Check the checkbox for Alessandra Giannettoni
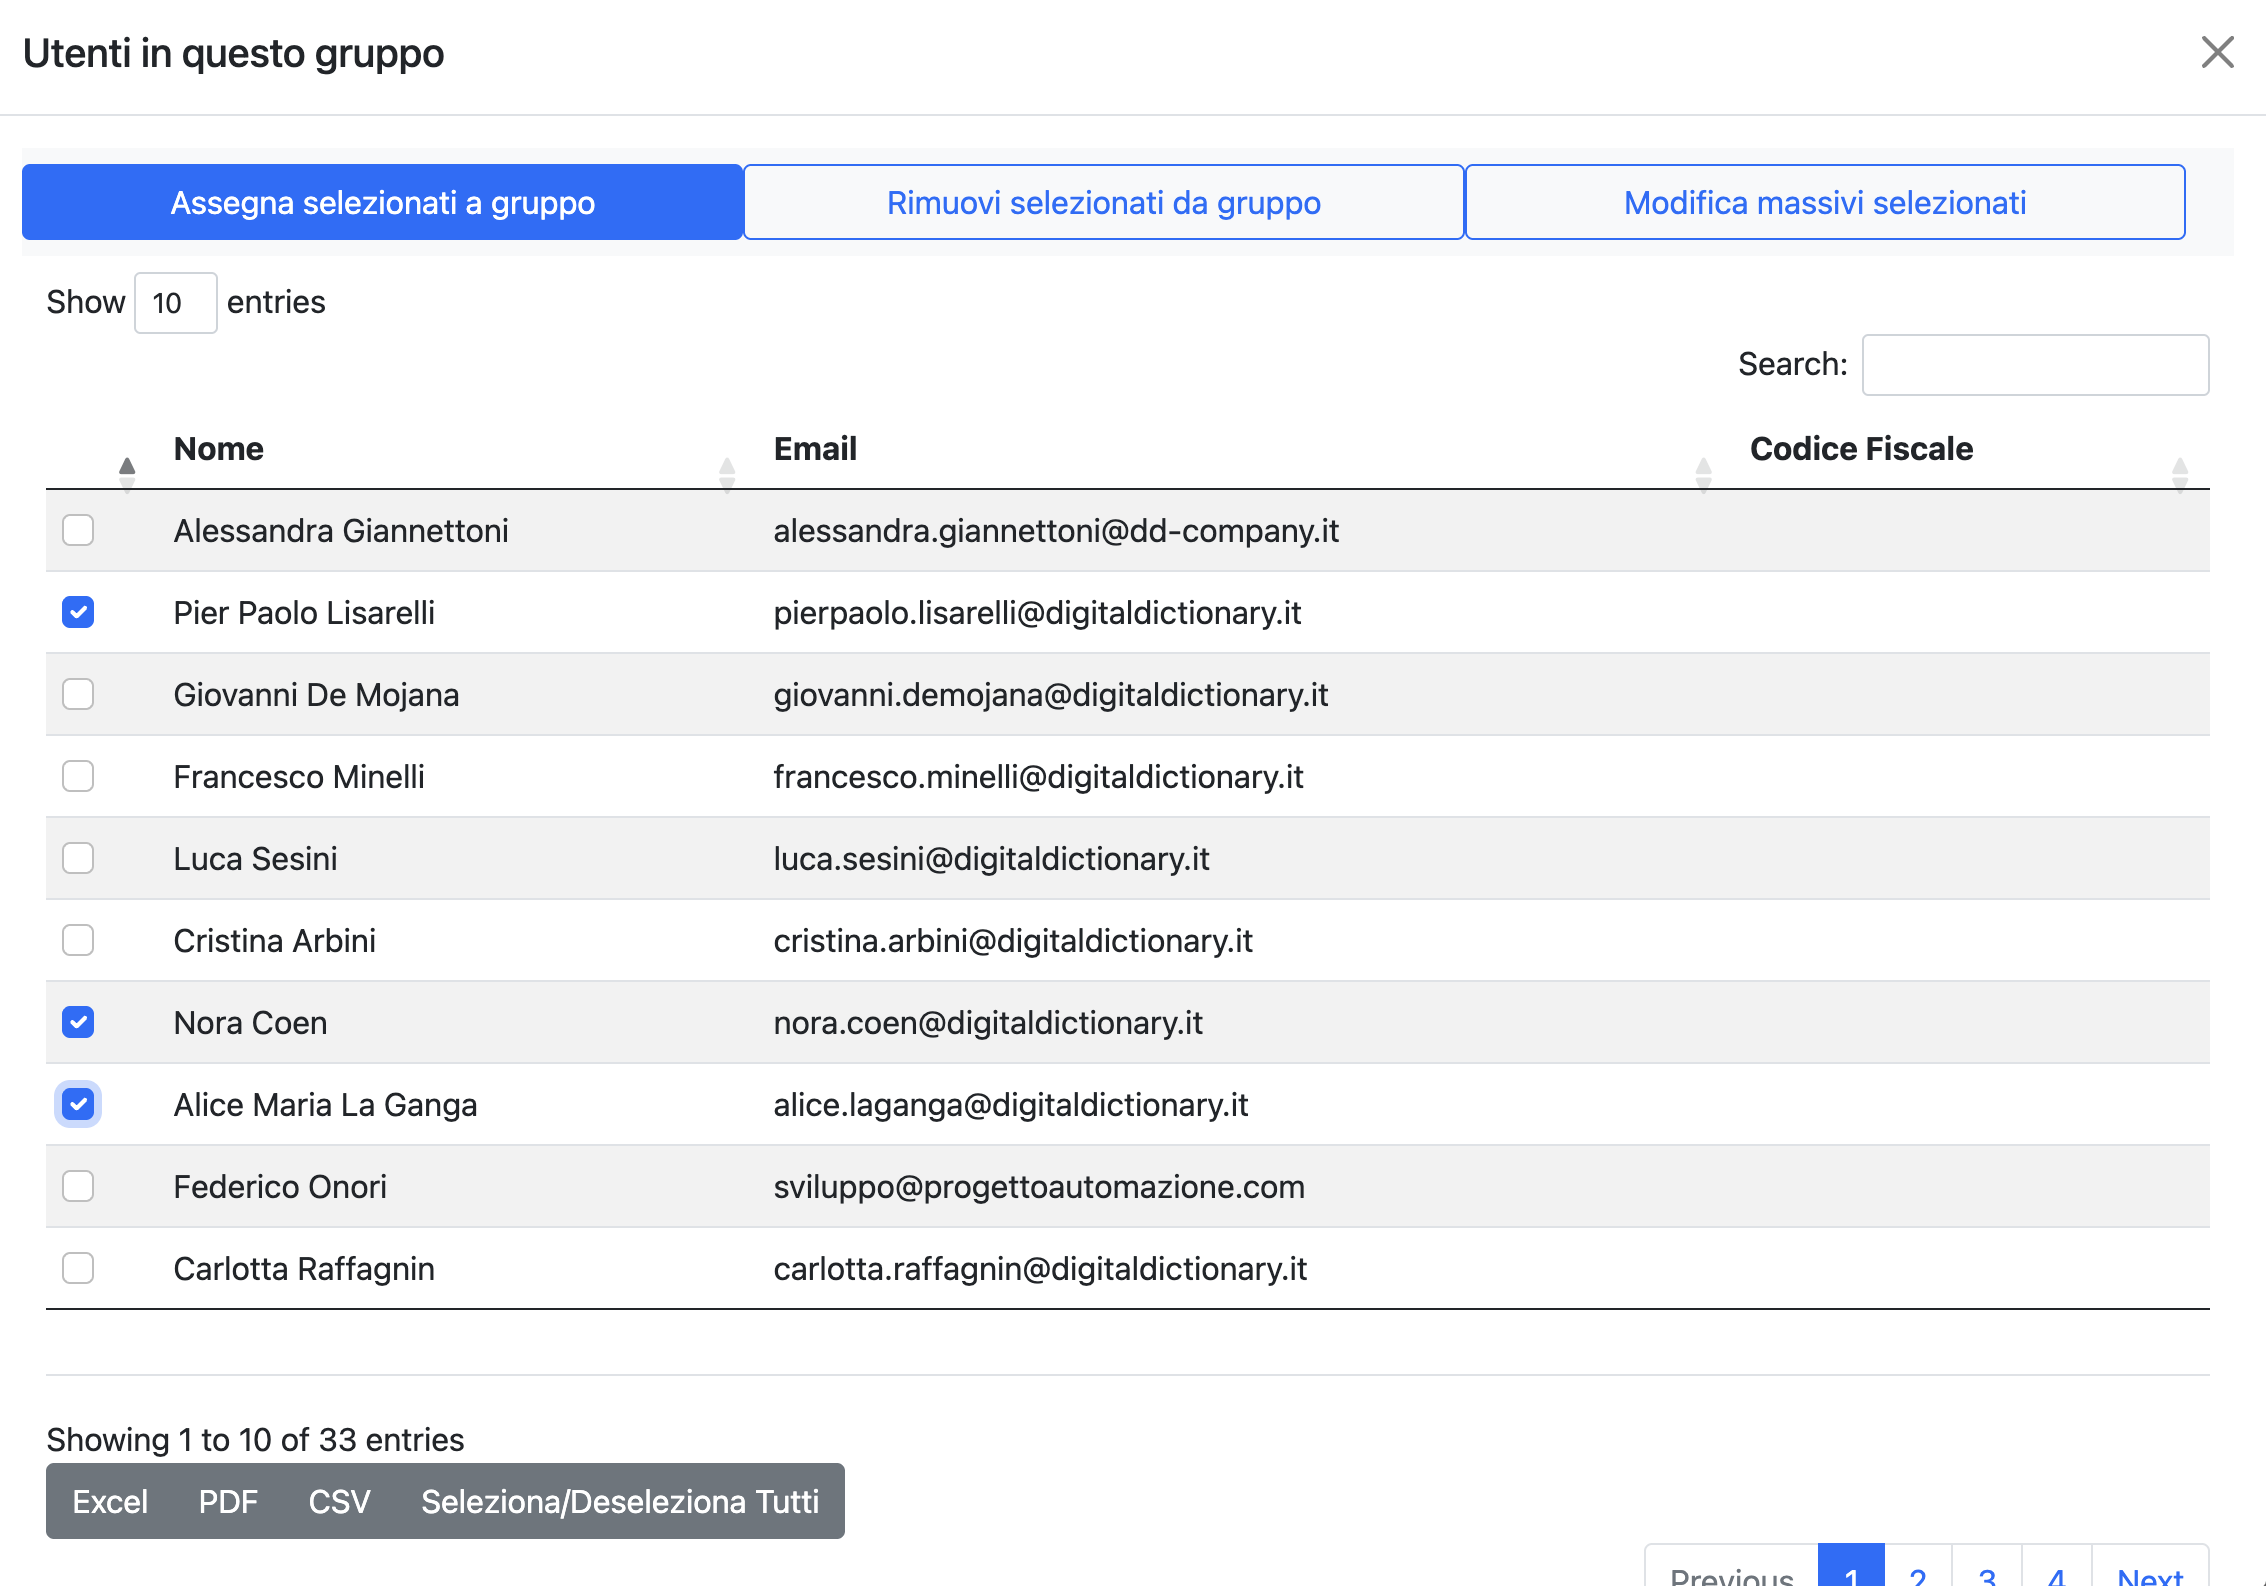This screenshot has width=2266, height=1586. click(x=78, y=531)
